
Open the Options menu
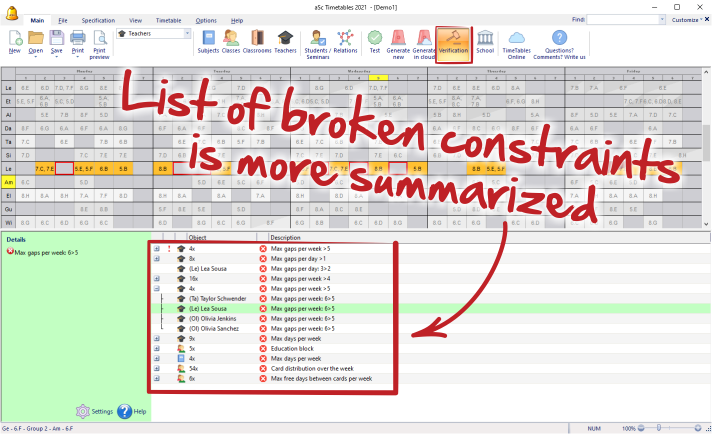206,20
